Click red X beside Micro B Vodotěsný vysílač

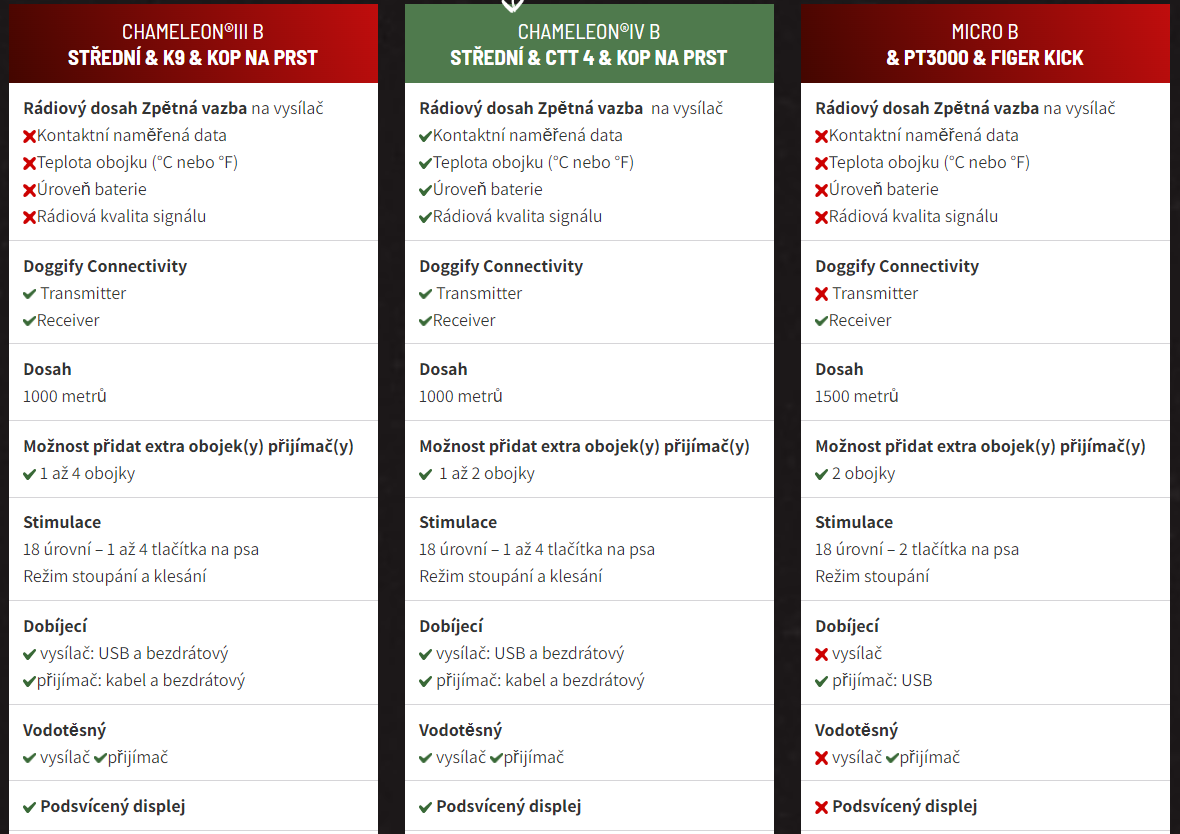[x=822, y=758]
